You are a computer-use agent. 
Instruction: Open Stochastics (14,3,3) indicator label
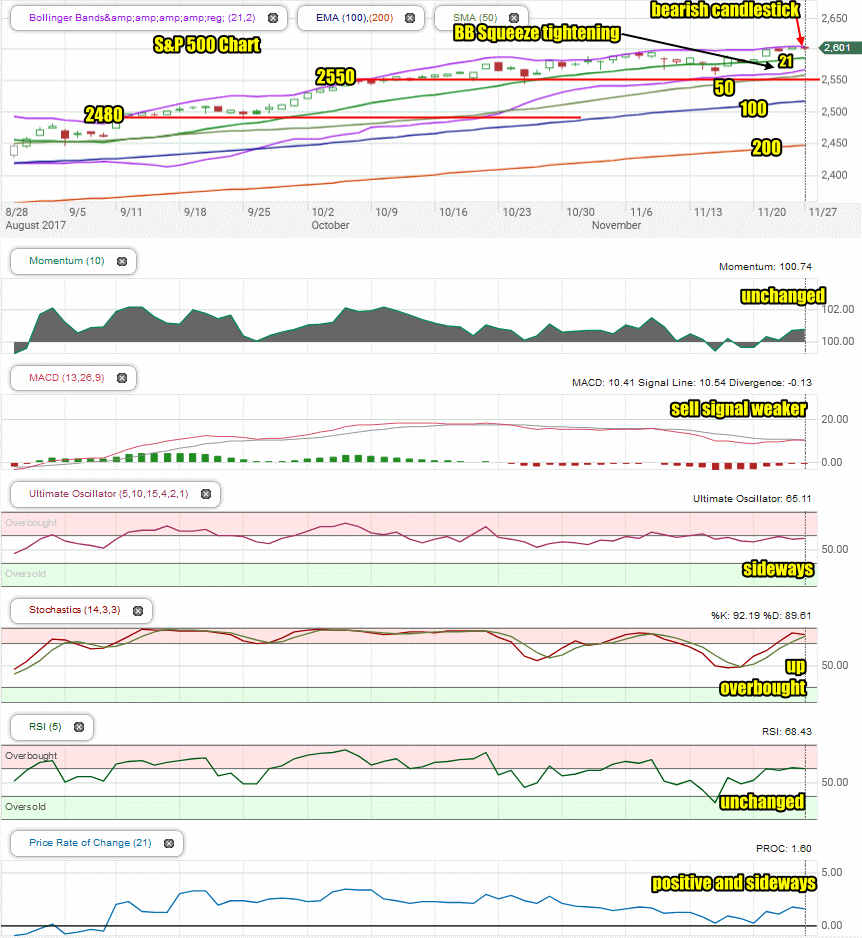(x=75, y=610)
